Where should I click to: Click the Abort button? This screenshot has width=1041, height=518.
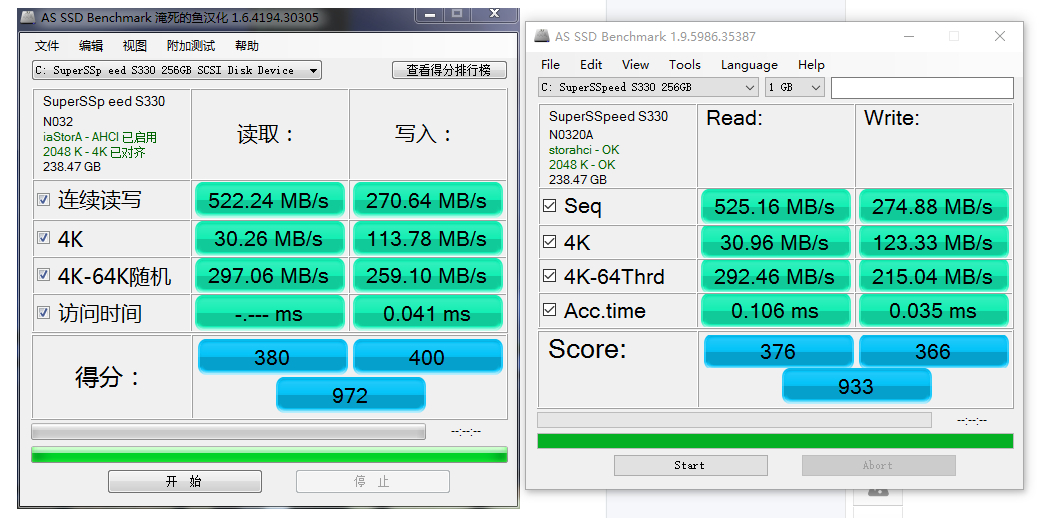[878, 465]
